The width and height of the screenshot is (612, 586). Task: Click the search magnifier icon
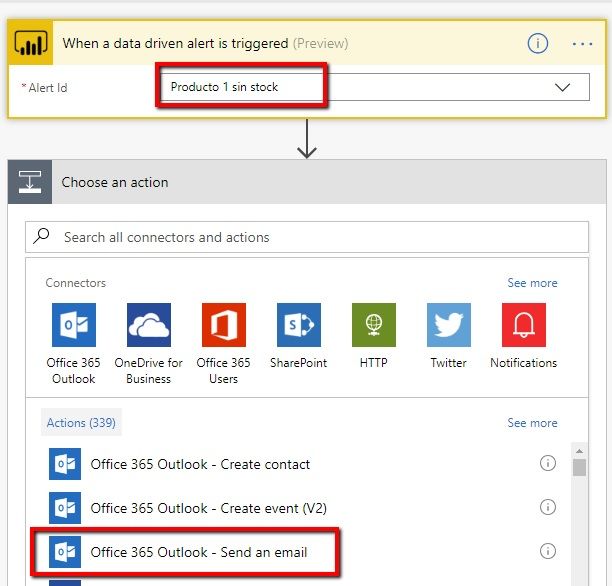(x=41, y=236)
